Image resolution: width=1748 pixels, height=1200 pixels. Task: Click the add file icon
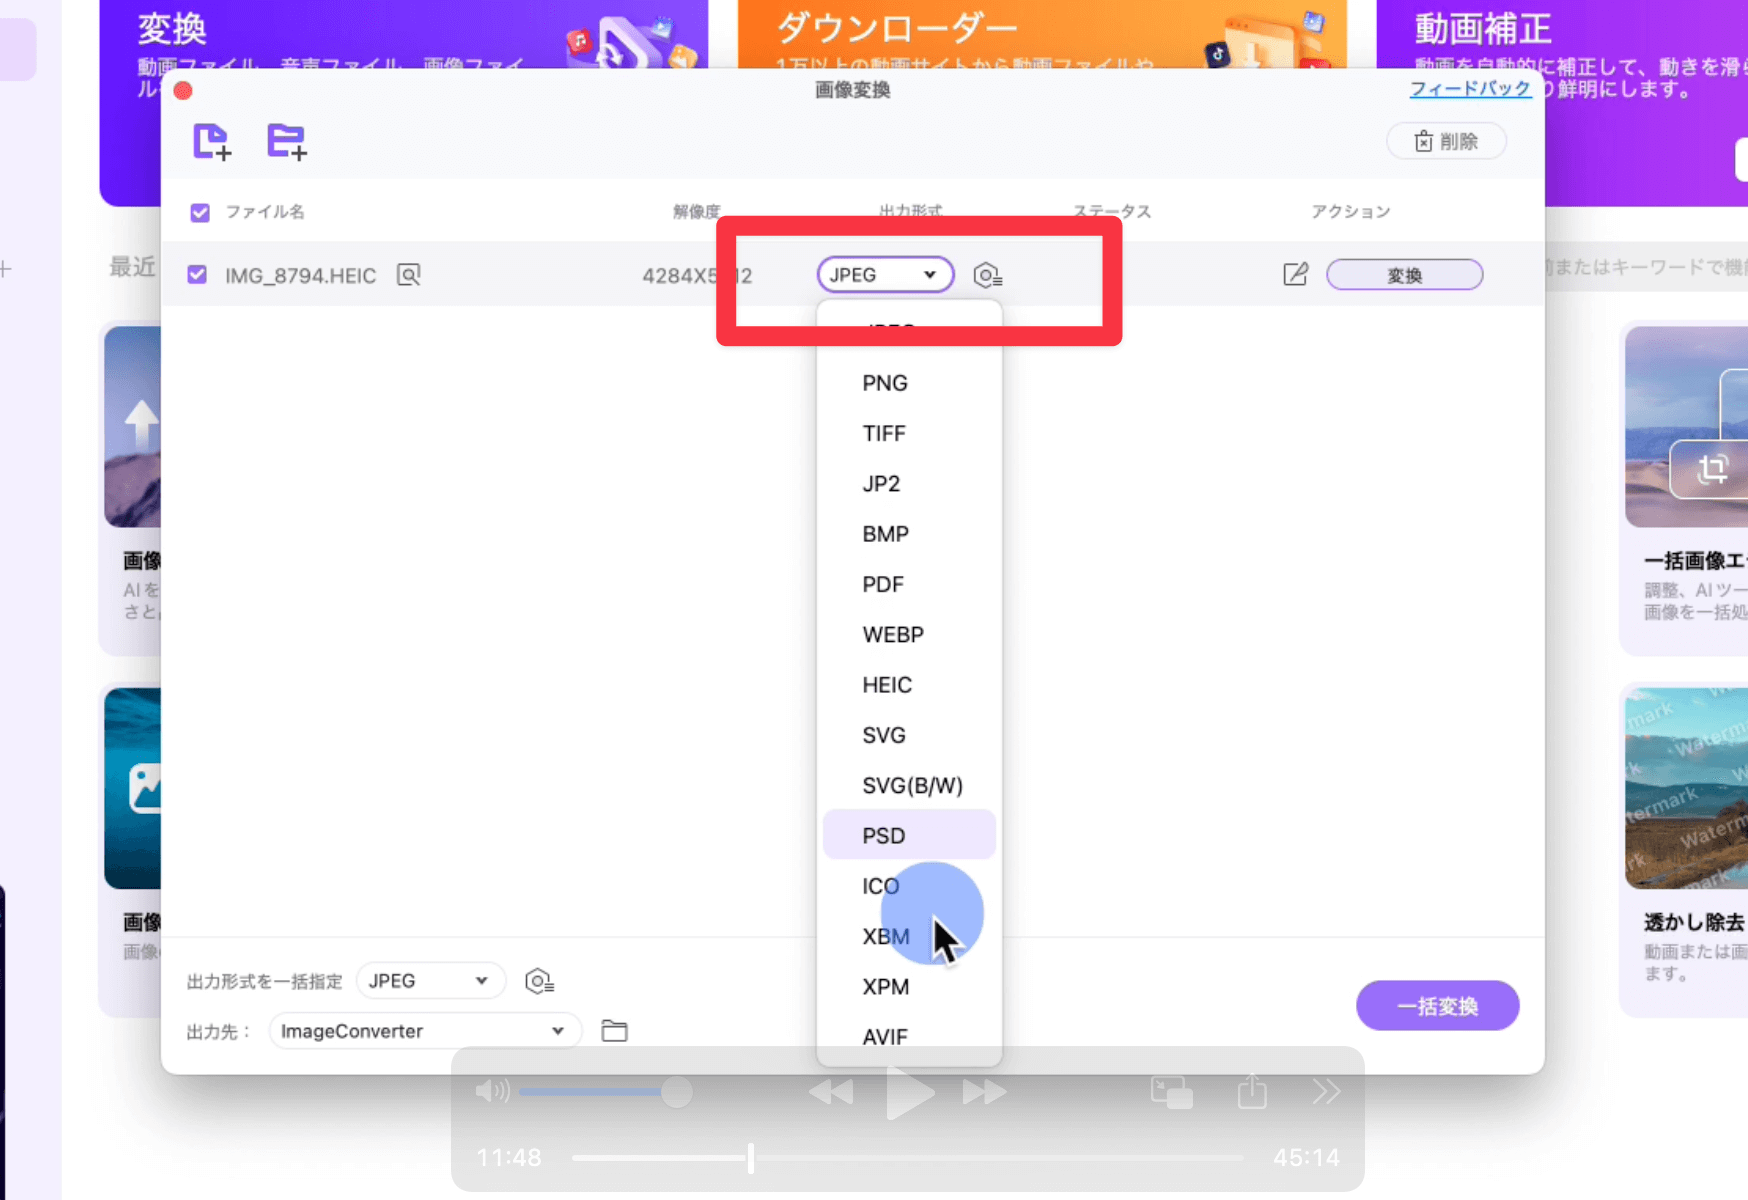(210, 141)
